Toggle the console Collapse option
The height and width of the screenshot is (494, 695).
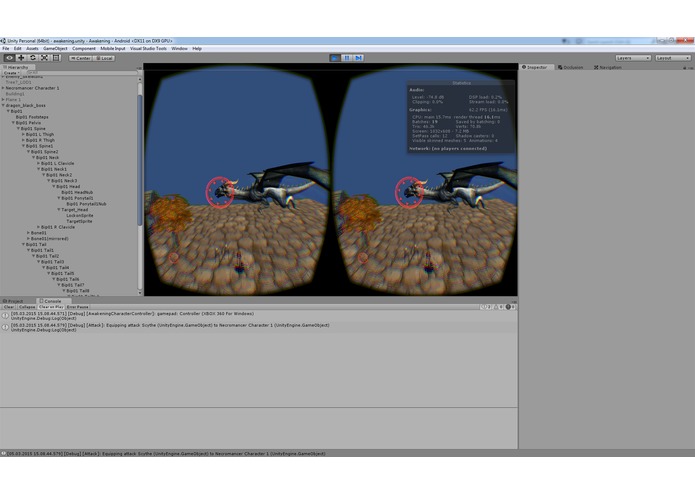[27, 307]
